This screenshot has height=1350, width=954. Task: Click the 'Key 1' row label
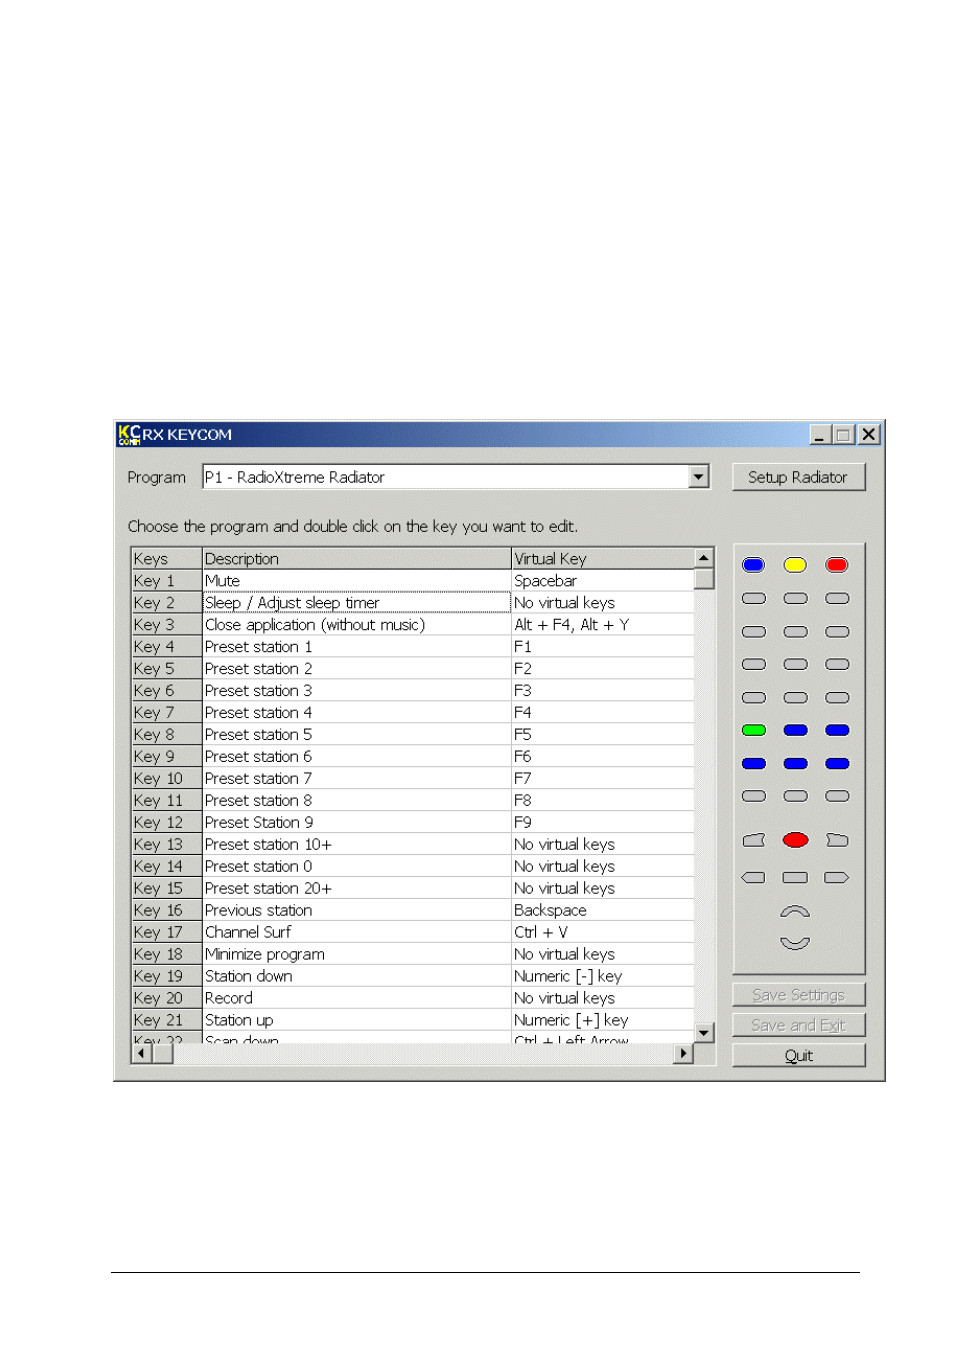click(167, 581)
